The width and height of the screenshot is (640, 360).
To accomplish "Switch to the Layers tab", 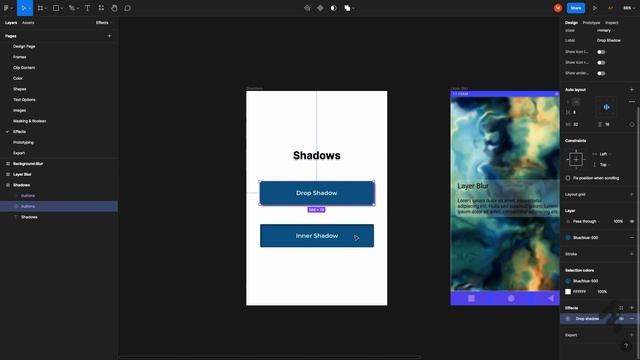I will click(x=11, y=22).
